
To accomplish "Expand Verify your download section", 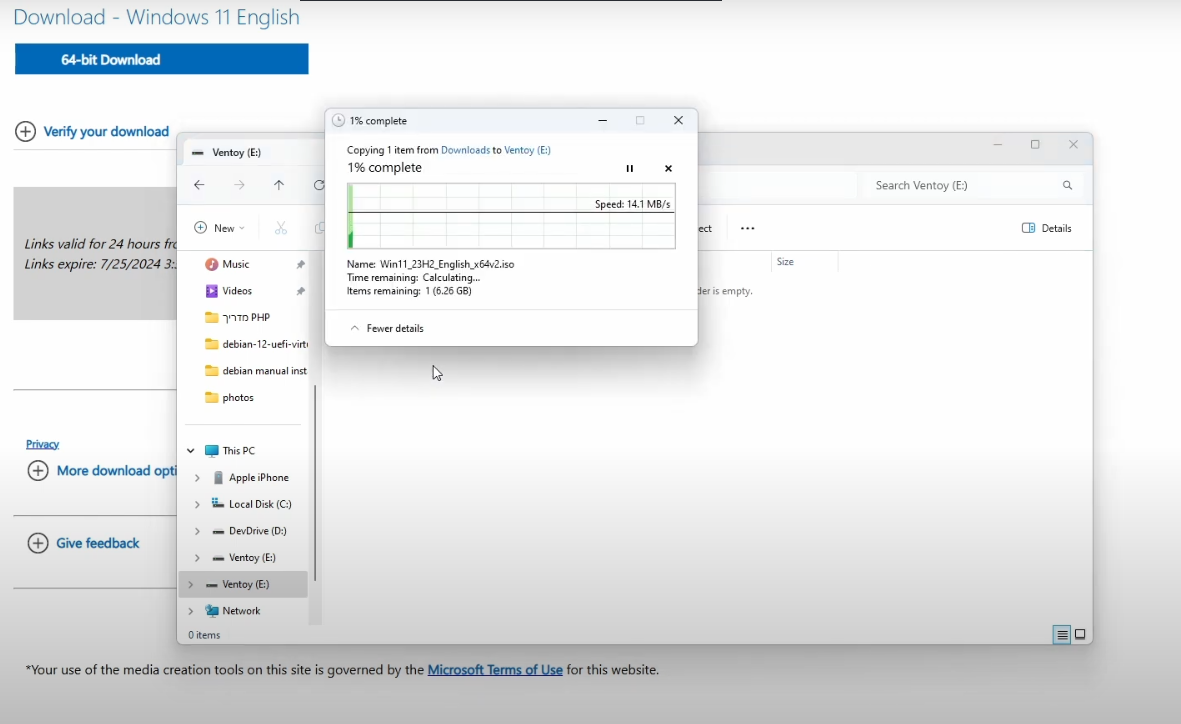I will tap(92, 131).
